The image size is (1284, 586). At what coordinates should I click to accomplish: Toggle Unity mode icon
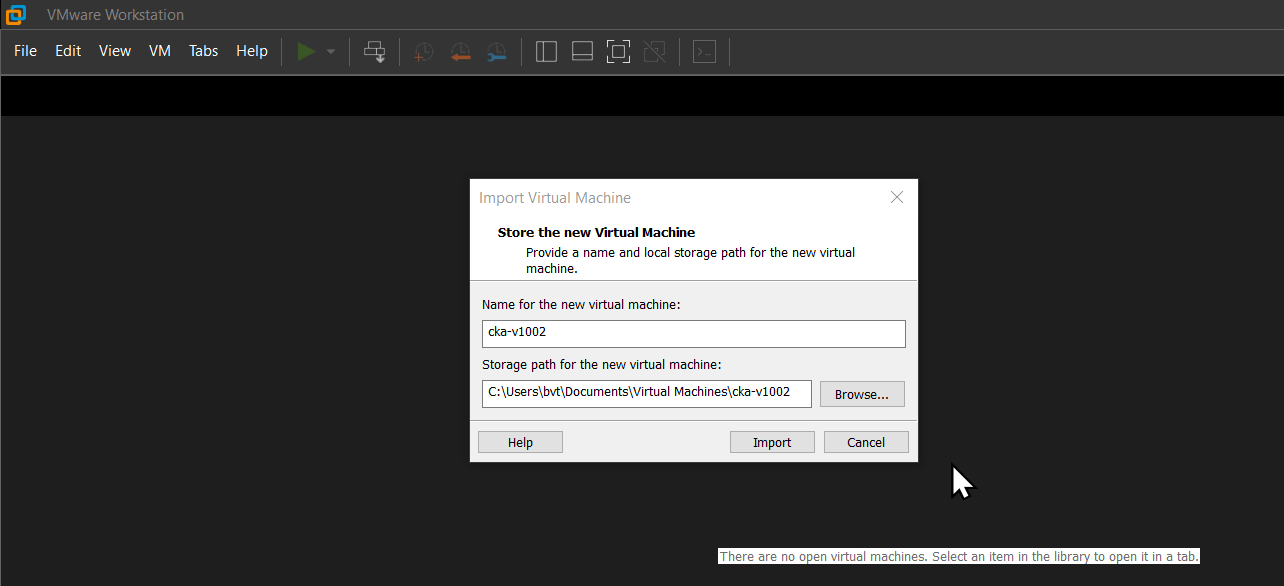(x=655, y=51)
